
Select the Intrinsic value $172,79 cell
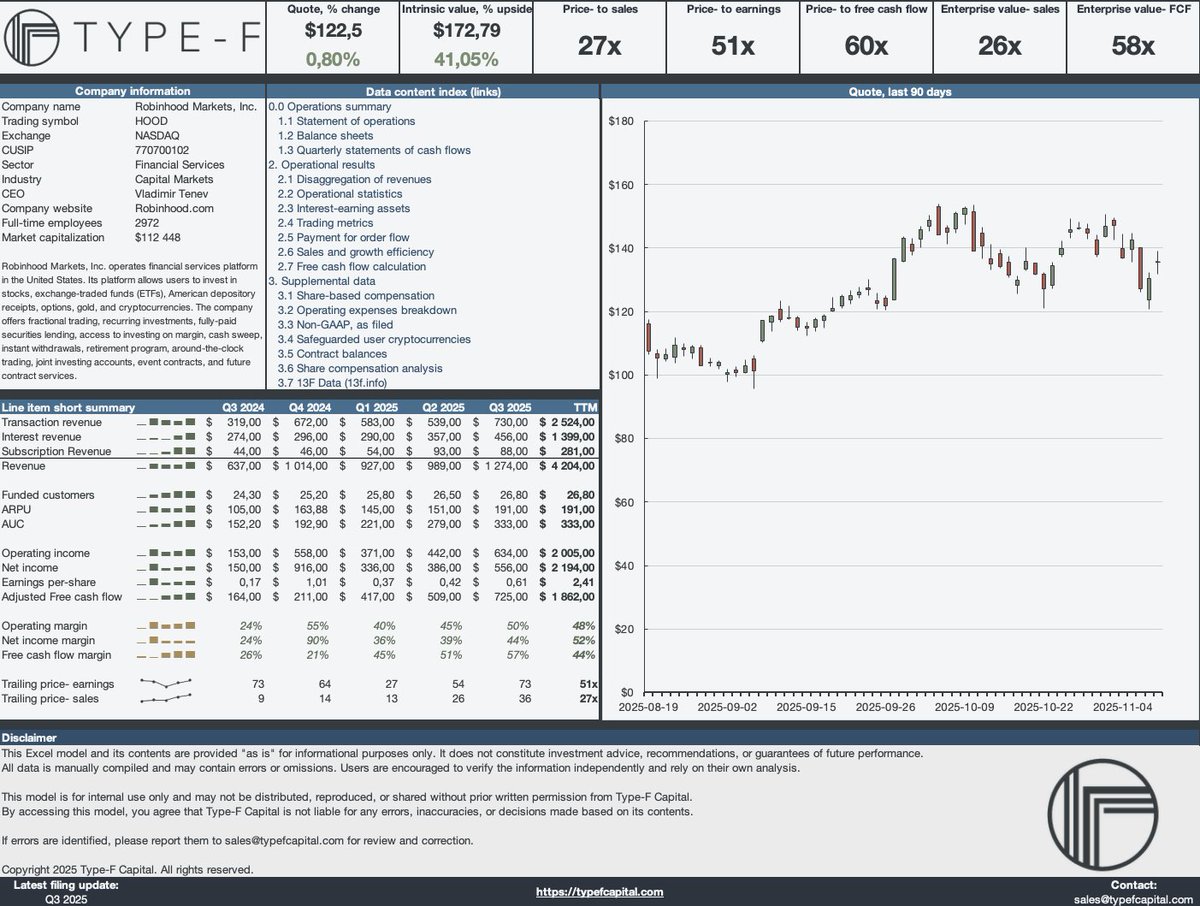pos(466,31)
